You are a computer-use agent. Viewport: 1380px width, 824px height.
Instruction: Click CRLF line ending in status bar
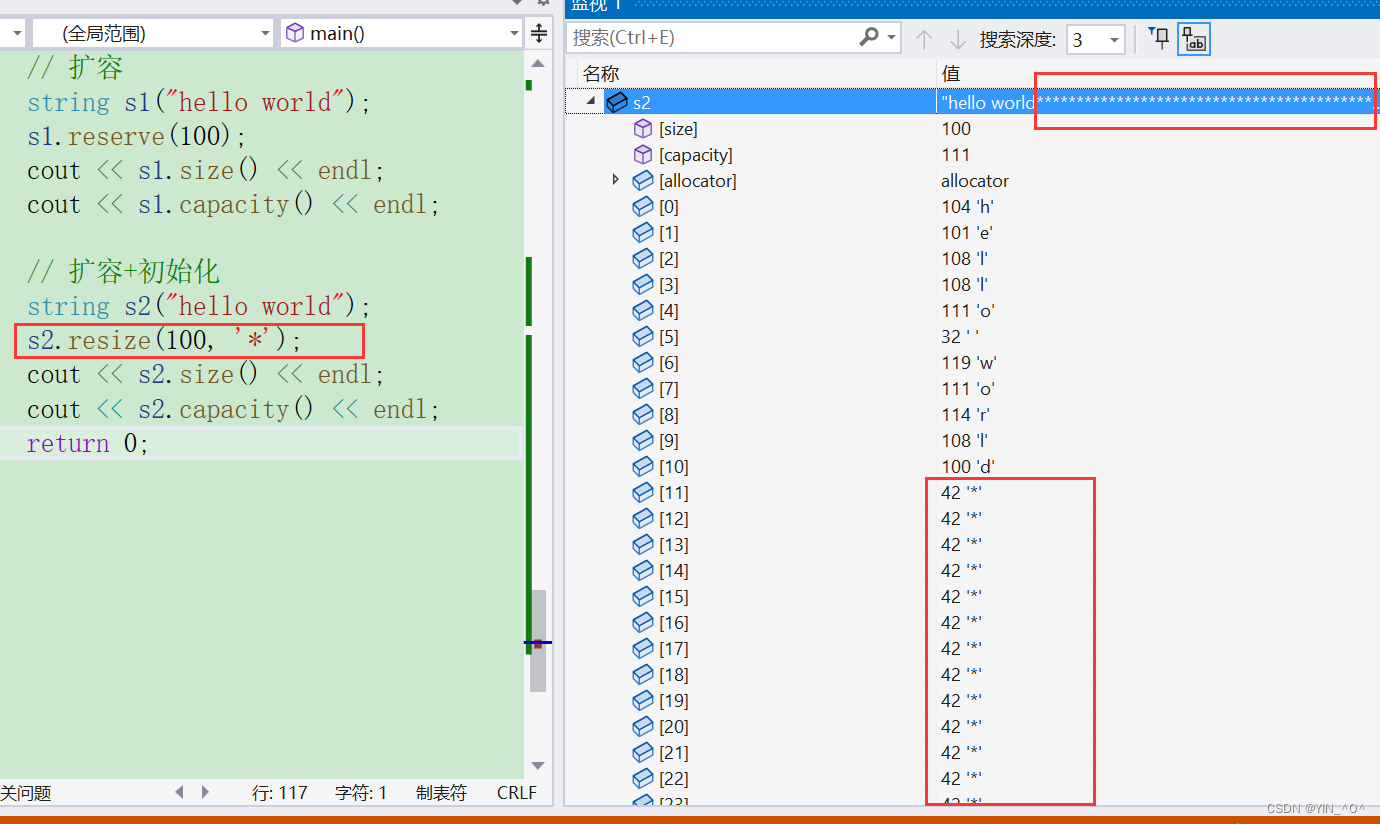tap(516, 793)
